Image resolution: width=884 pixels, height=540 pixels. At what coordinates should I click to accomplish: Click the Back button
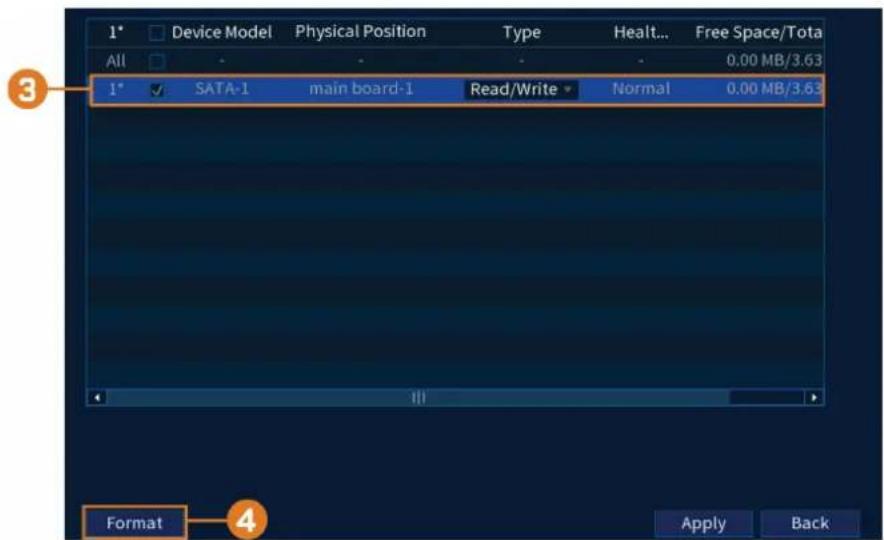(810, 524)
